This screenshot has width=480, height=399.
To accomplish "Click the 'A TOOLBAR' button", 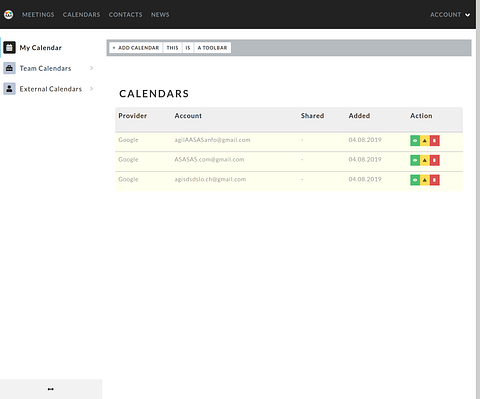I will (212, 48).
